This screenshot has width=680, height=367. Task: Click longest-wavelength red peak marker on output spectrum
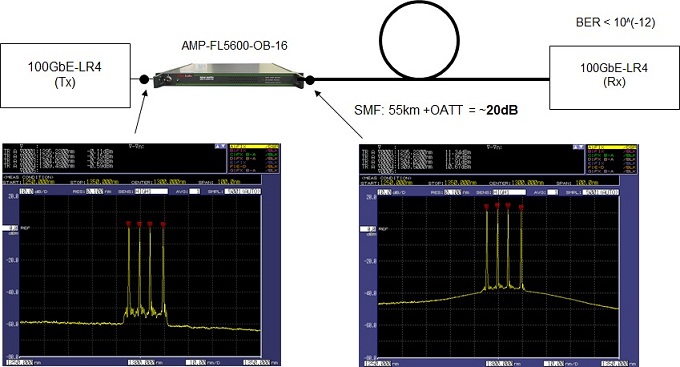point(521,208)
